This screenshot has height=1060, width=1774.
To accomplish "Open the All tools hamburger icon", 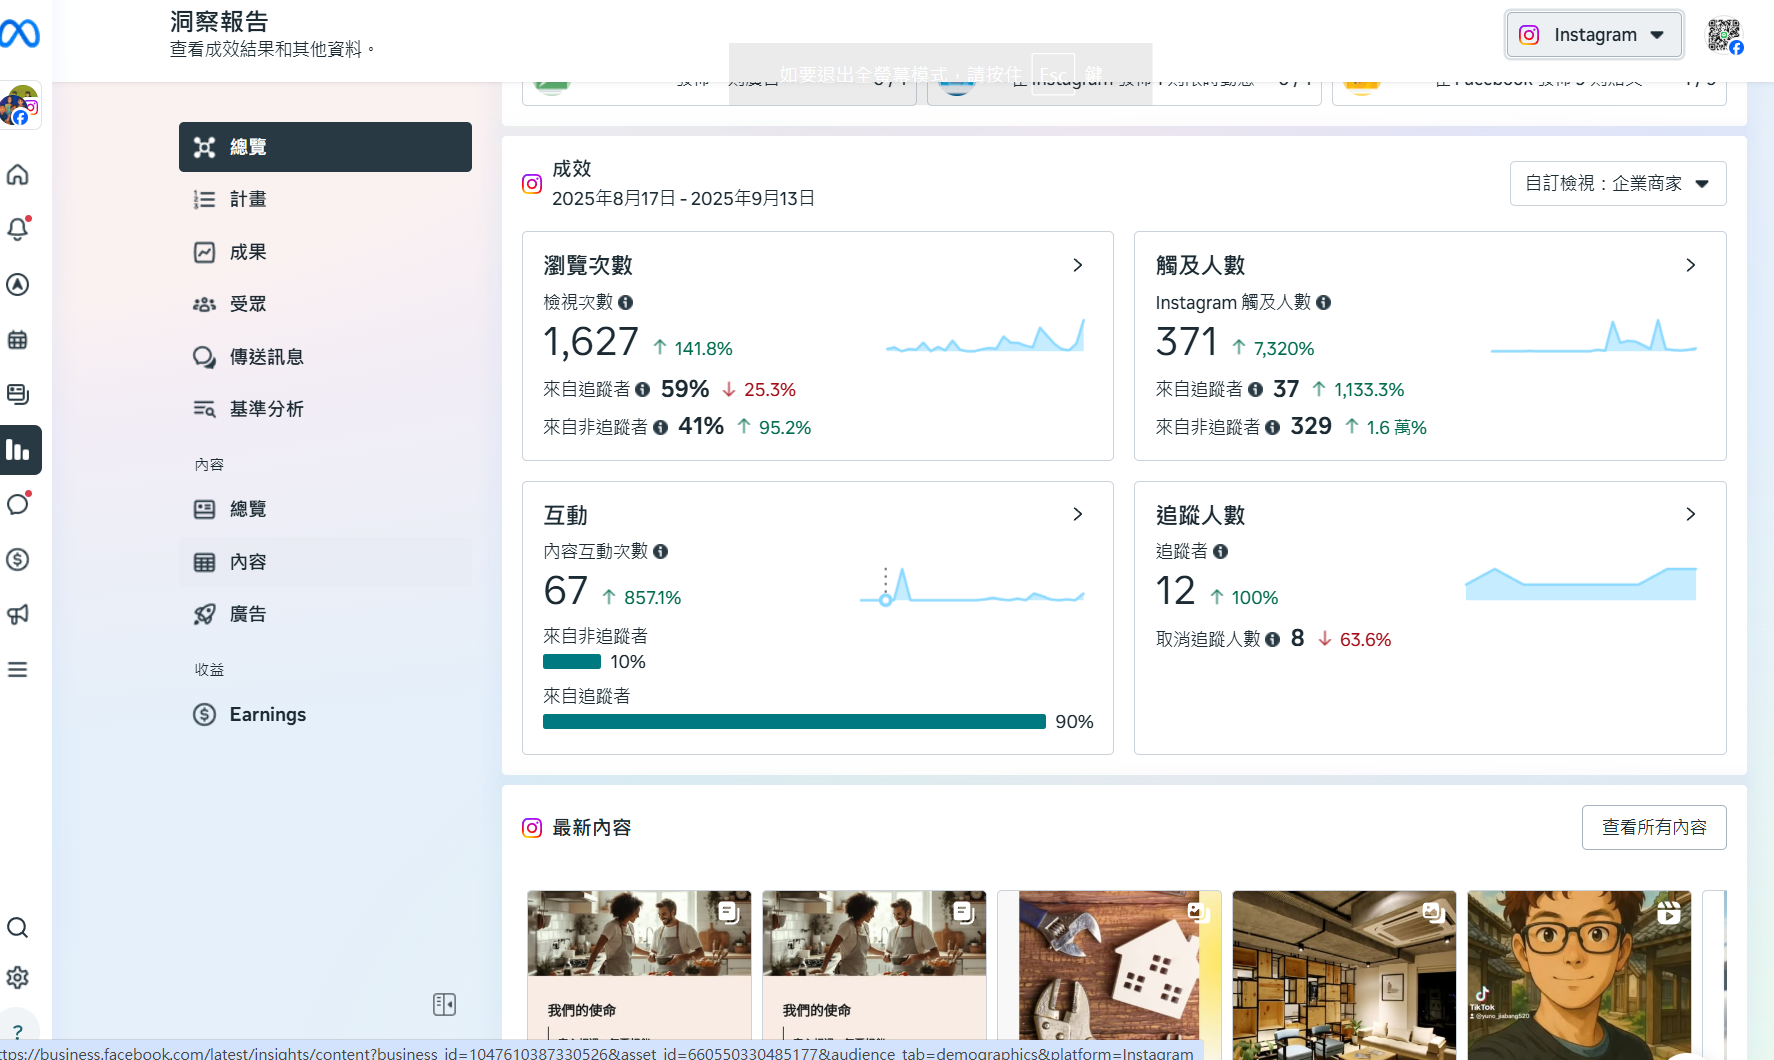I will [x=18, y=669].
